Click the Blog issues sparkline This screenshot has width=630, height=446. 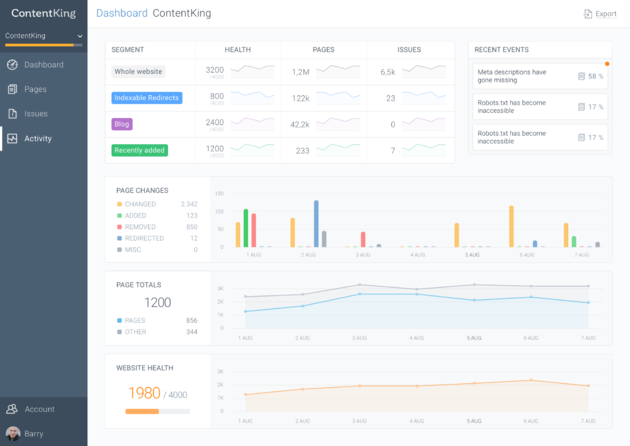point(424,124)
